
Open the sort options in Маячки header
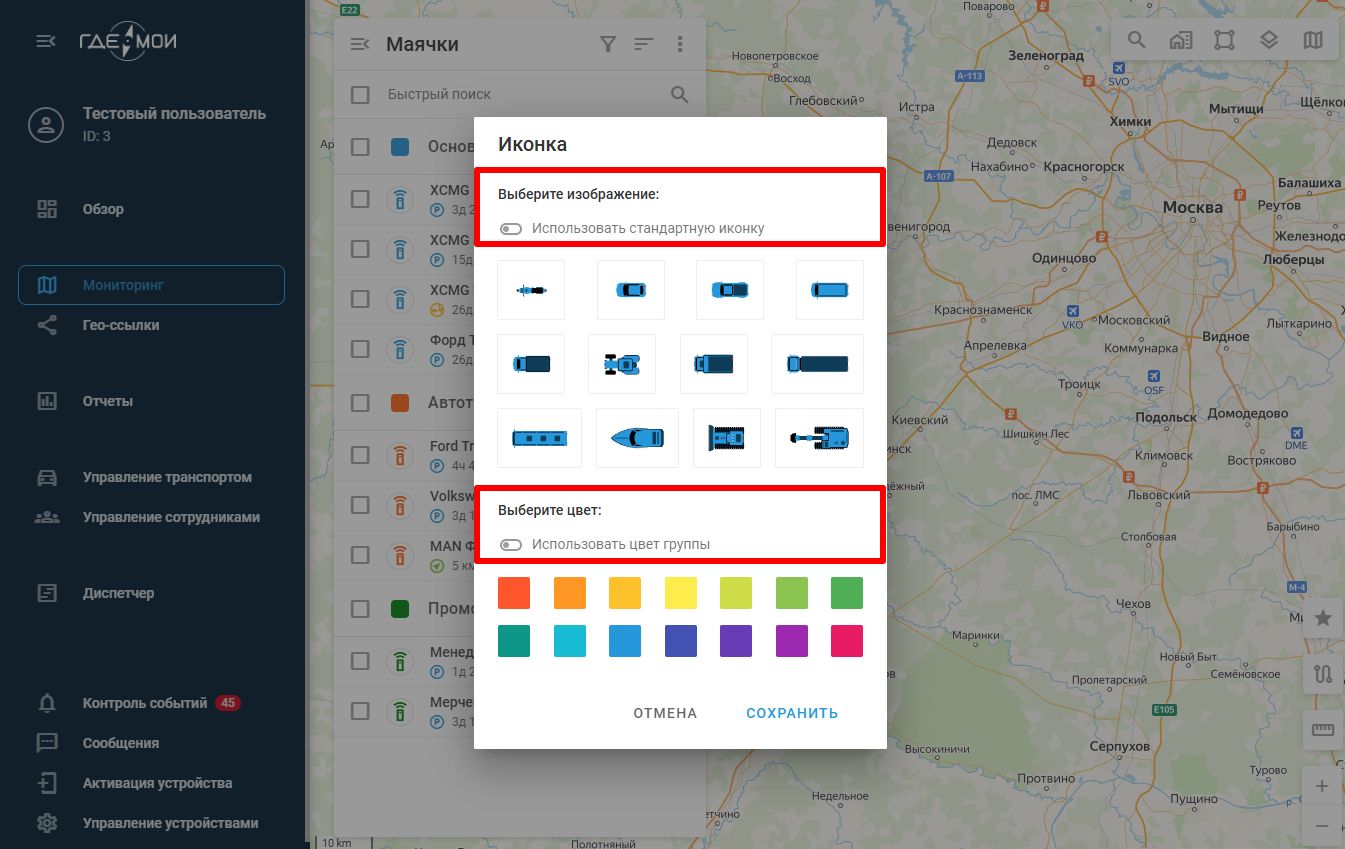644,44
